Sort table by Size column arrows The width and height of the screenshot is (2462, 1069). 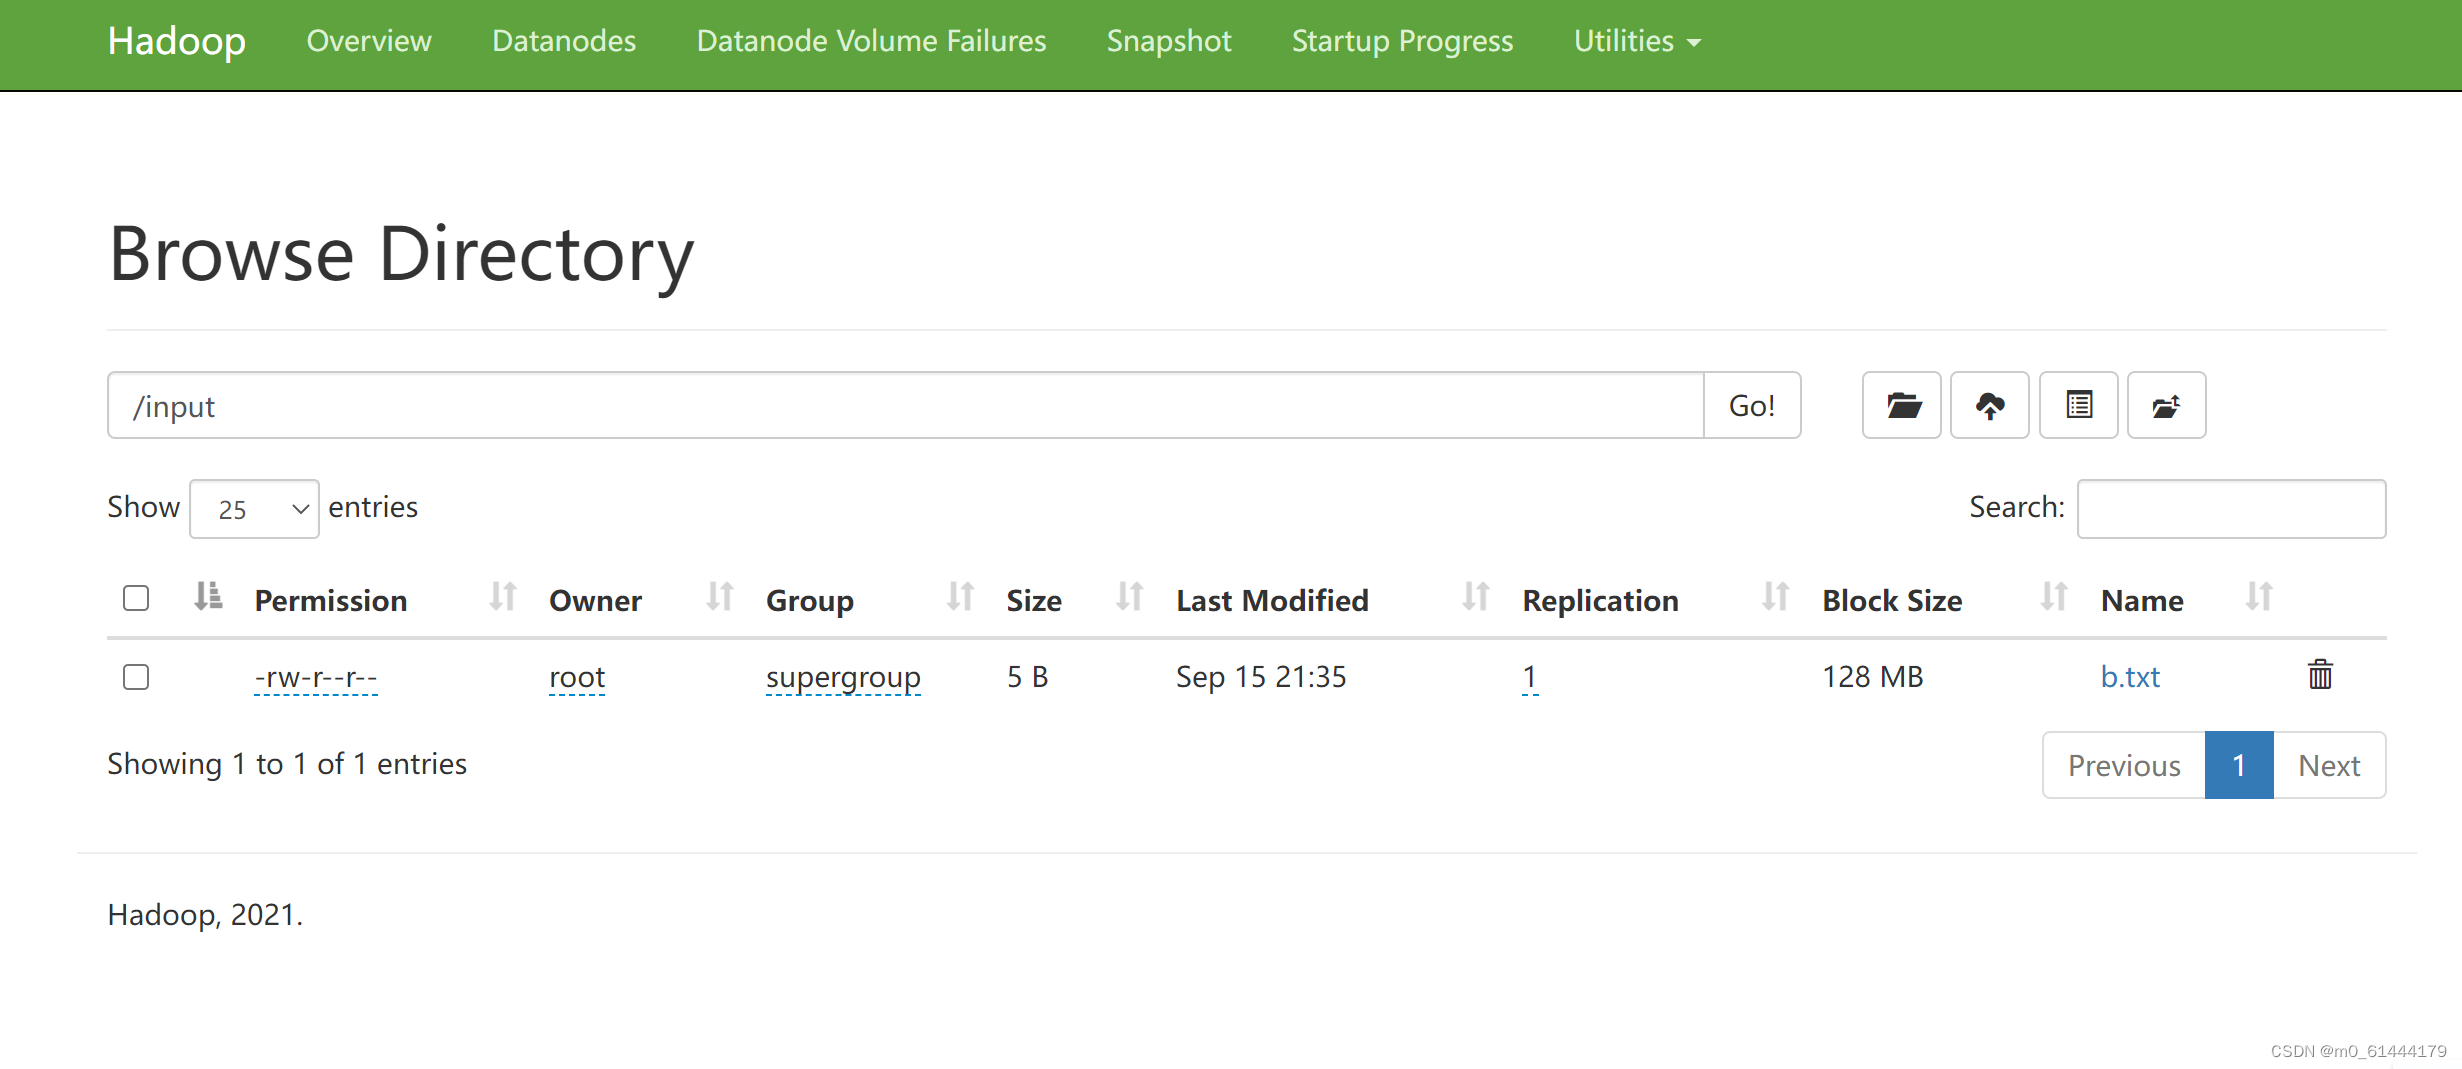tap(1130, 596)
